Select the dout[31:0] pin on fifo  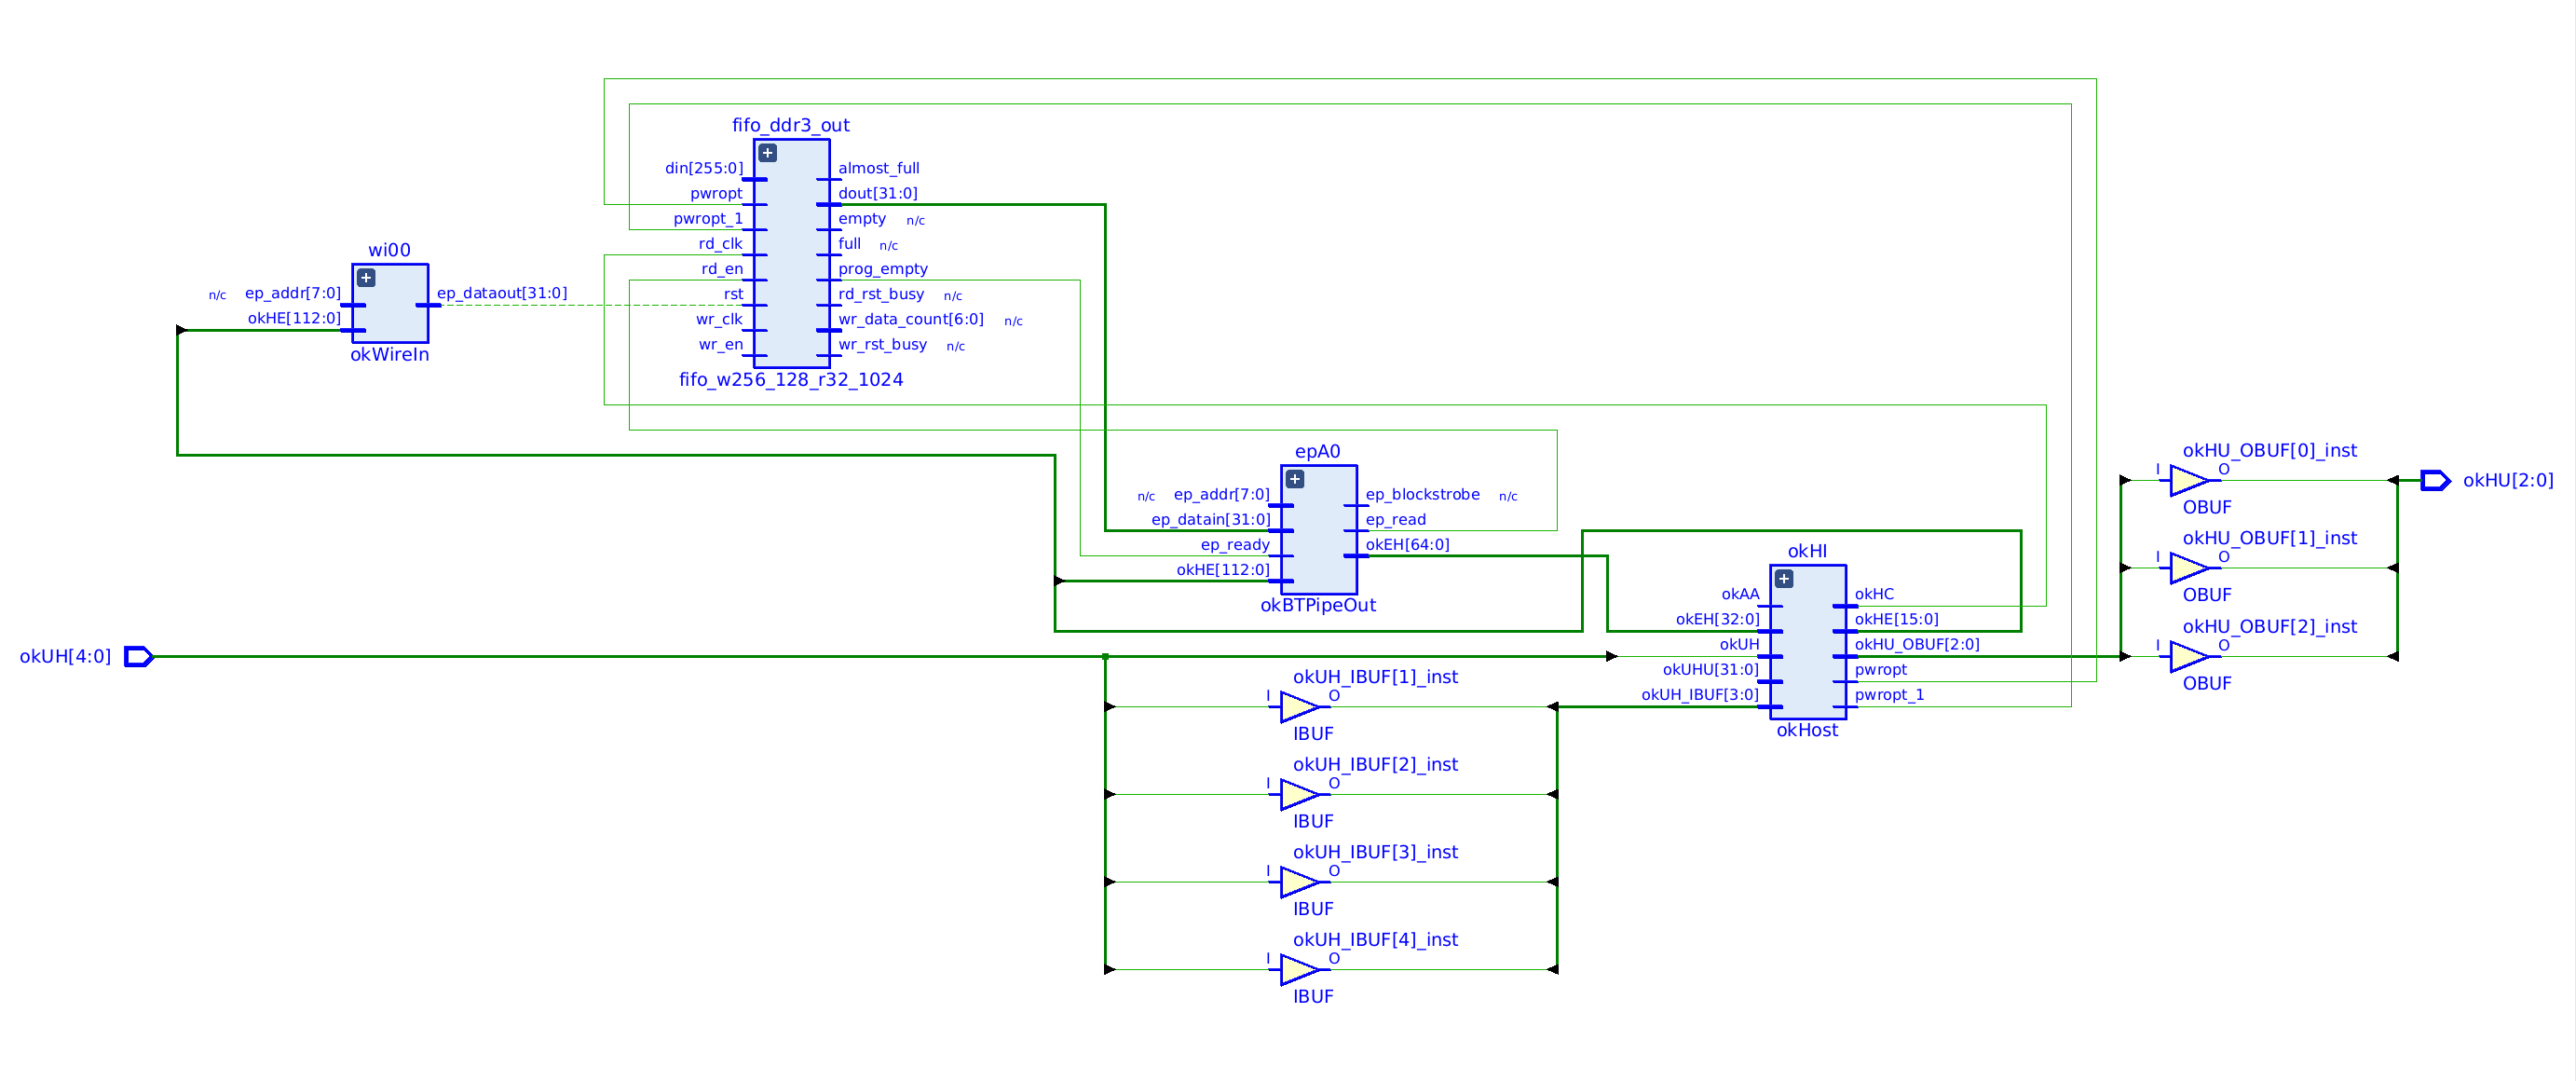pyautogui.click(x=878, y=193)
